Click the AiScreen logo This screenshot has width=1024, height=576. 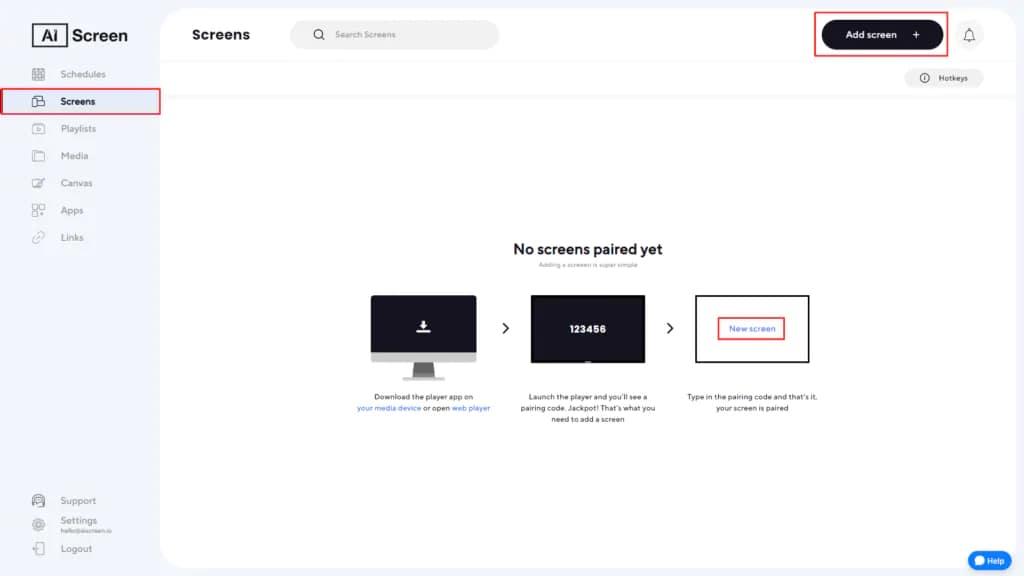point(80,35)
